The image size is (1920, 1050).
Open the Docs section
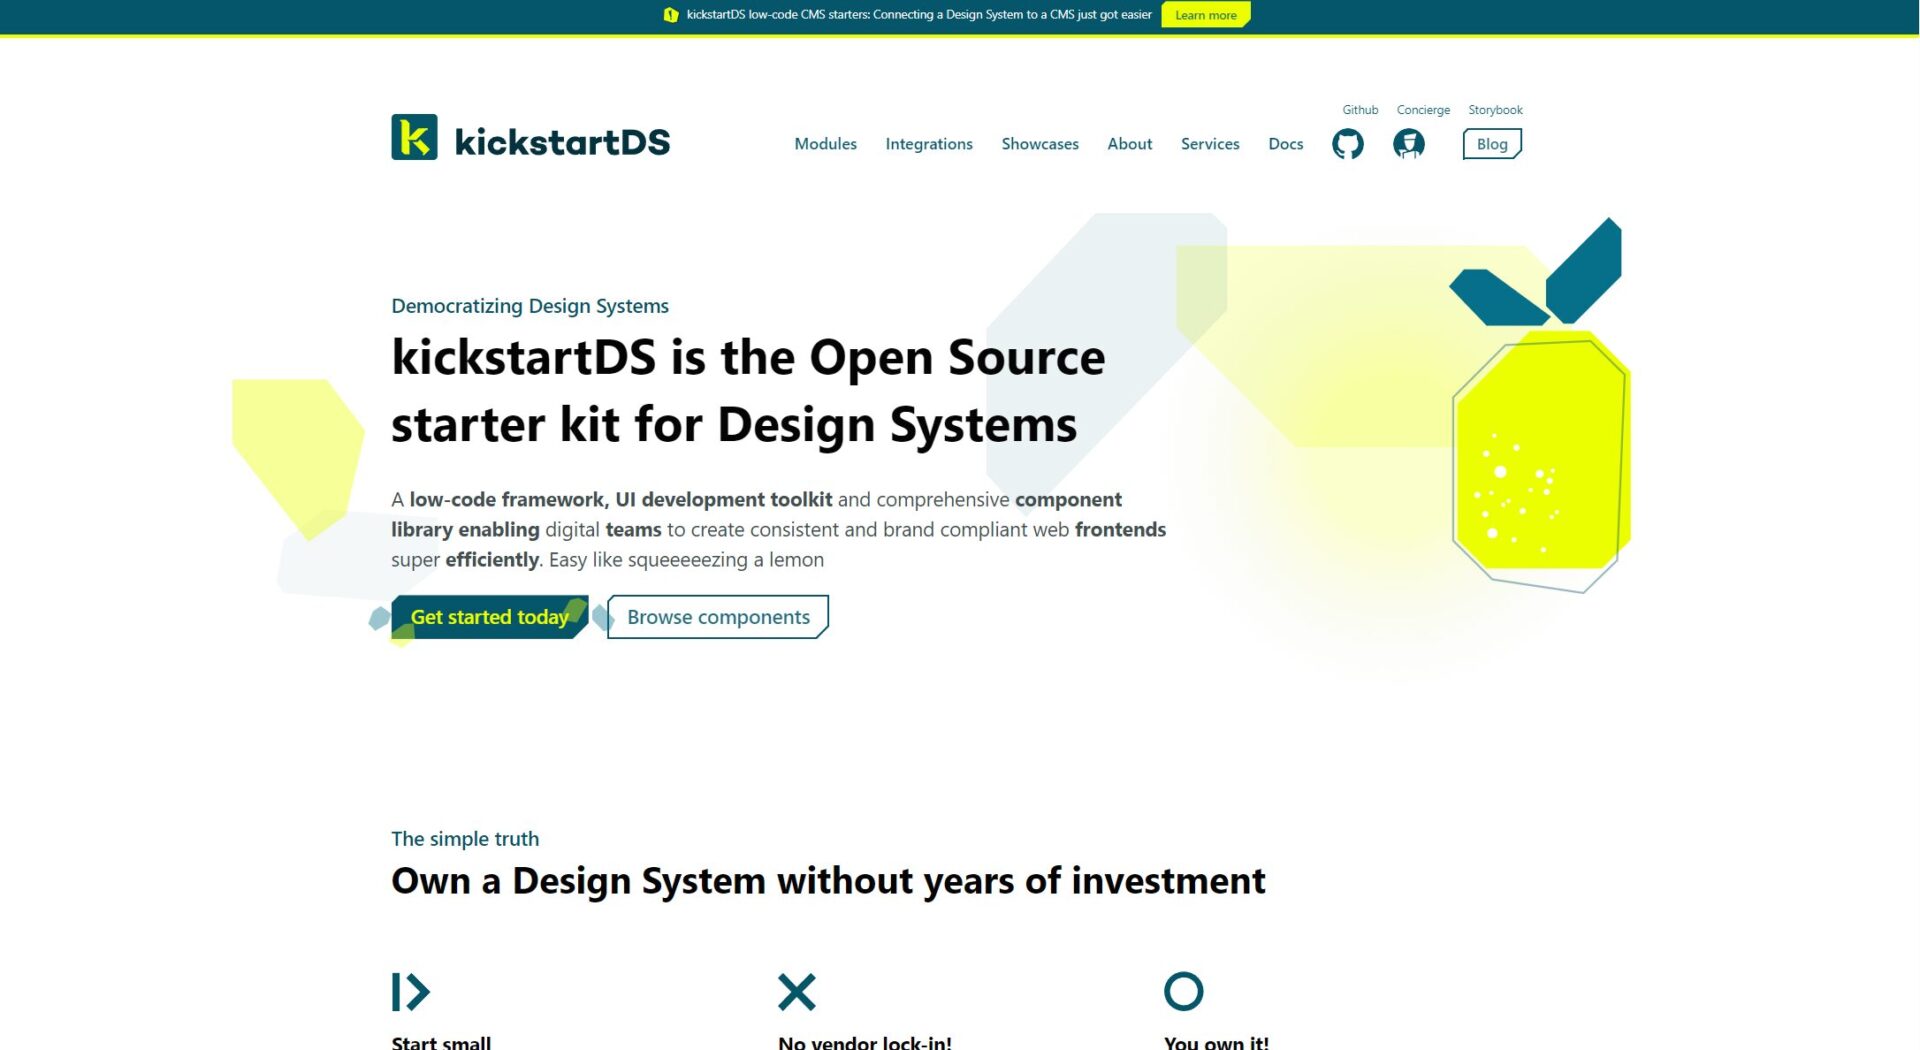1285,144
